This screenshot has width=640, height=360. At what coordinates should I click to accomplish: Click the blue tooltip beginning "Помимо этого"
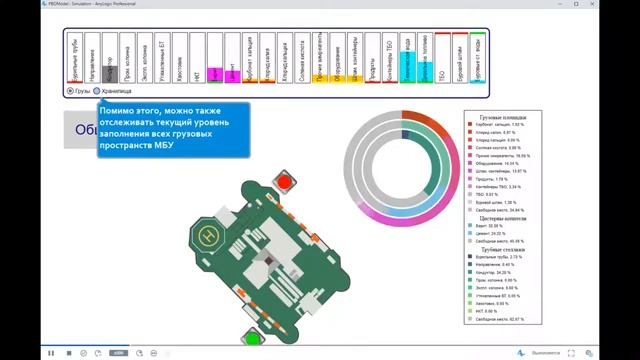point(173,130)
